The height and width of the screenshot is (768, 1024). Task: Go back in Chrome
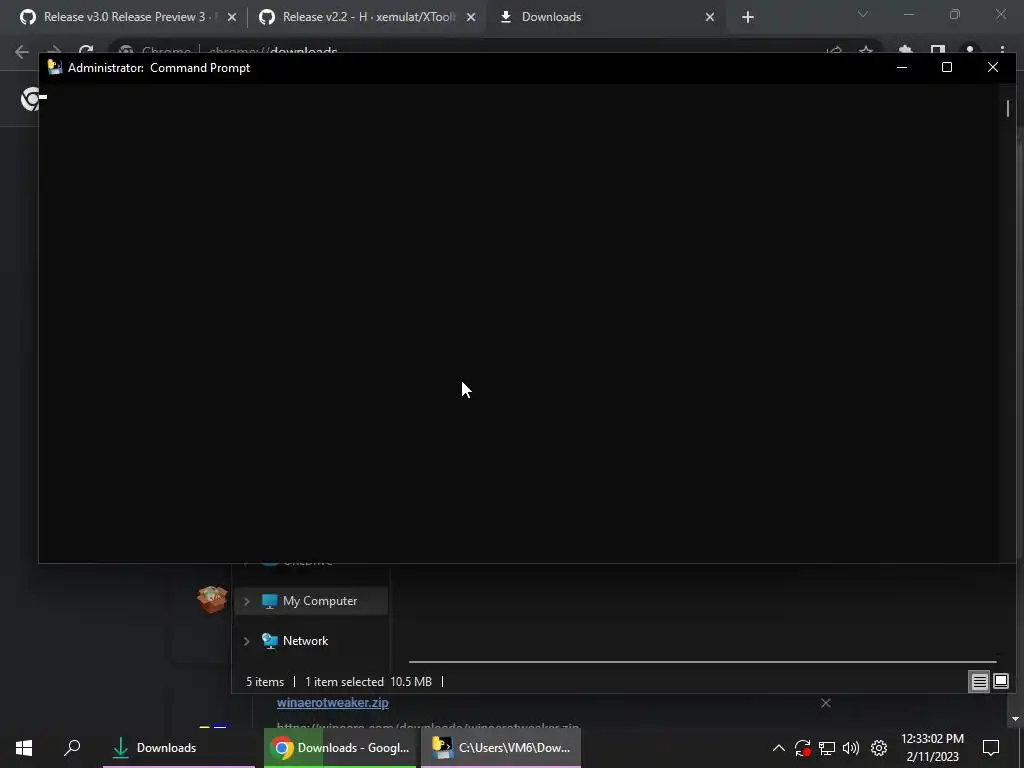[x=22, y=51]
